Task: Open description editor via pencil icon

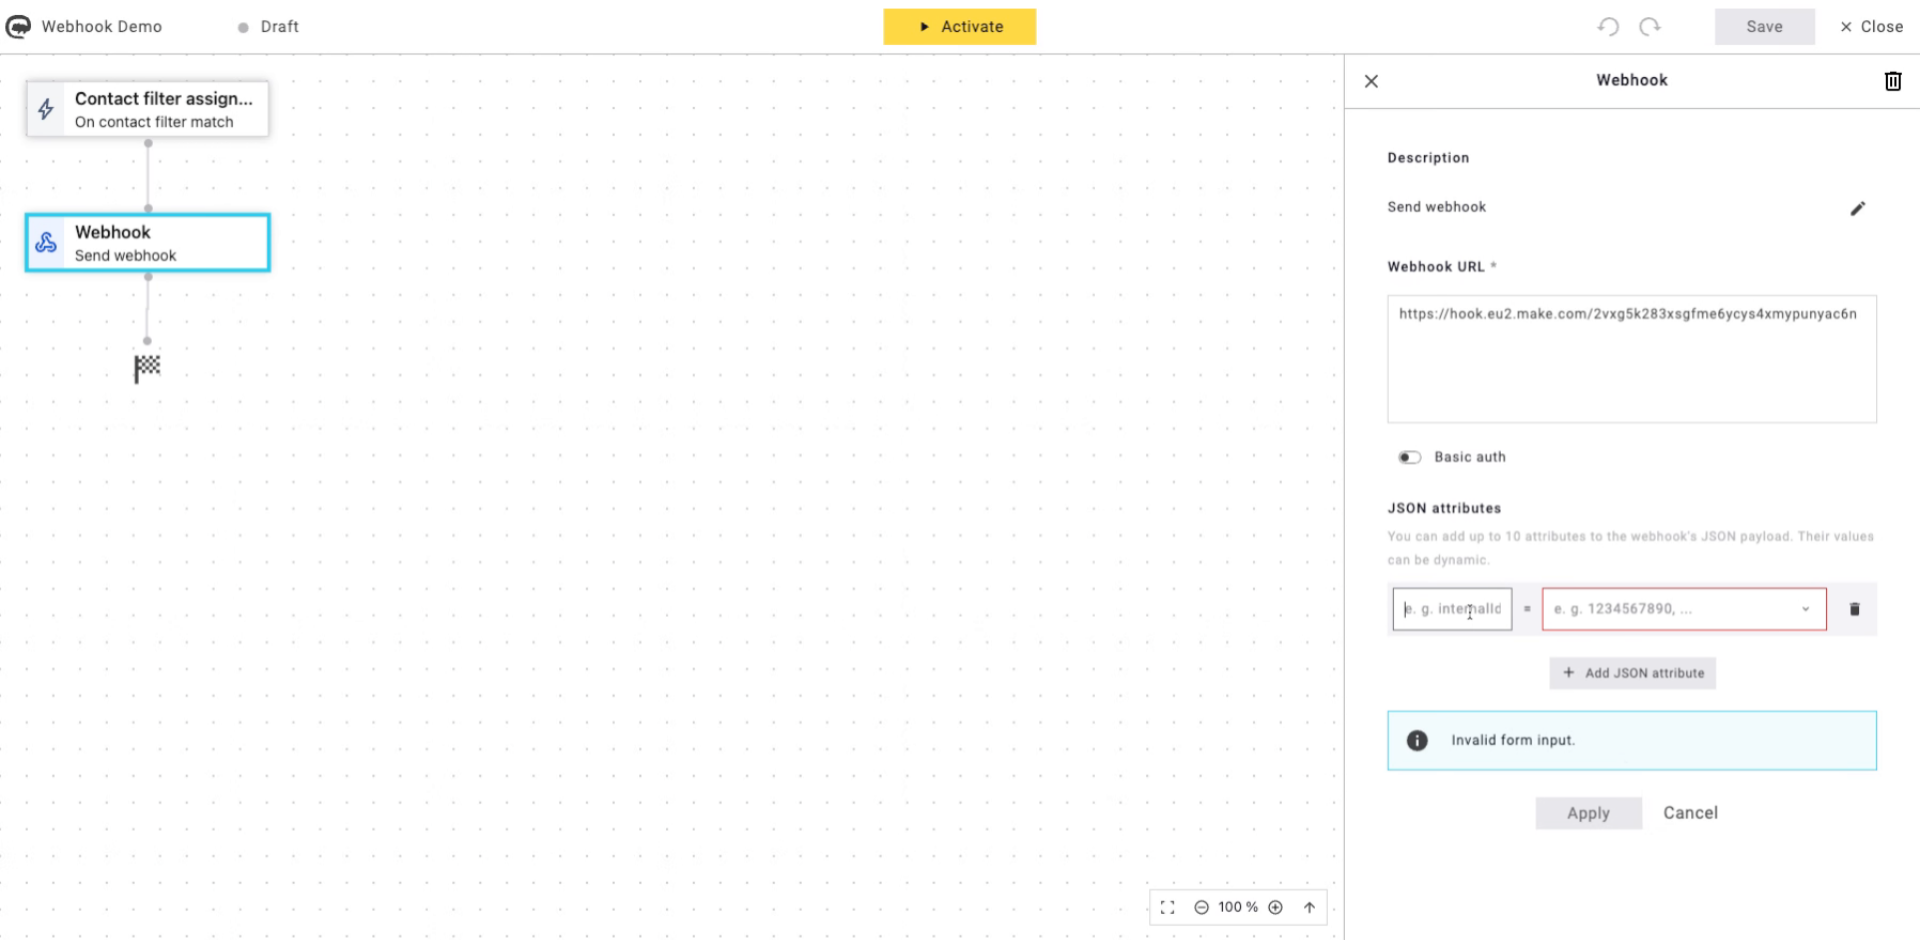Action: tap(1858, 208)
